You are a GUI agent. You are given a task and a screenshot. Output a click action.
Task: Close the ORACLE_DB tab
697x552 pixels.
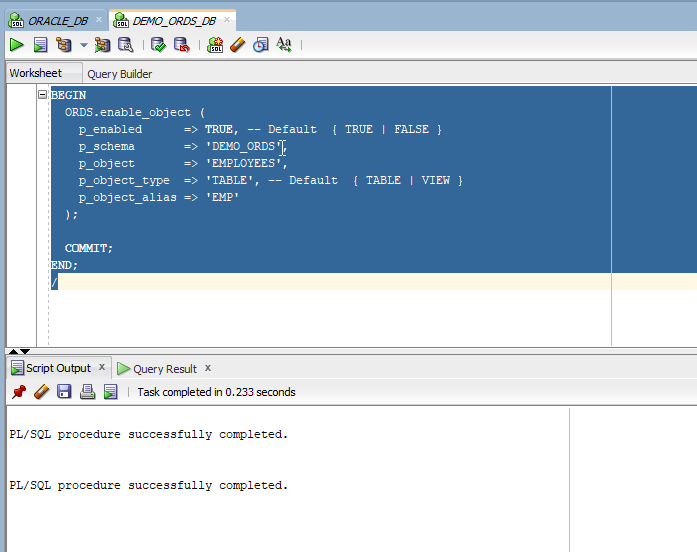pyautogui.click(x=99, y=20)
